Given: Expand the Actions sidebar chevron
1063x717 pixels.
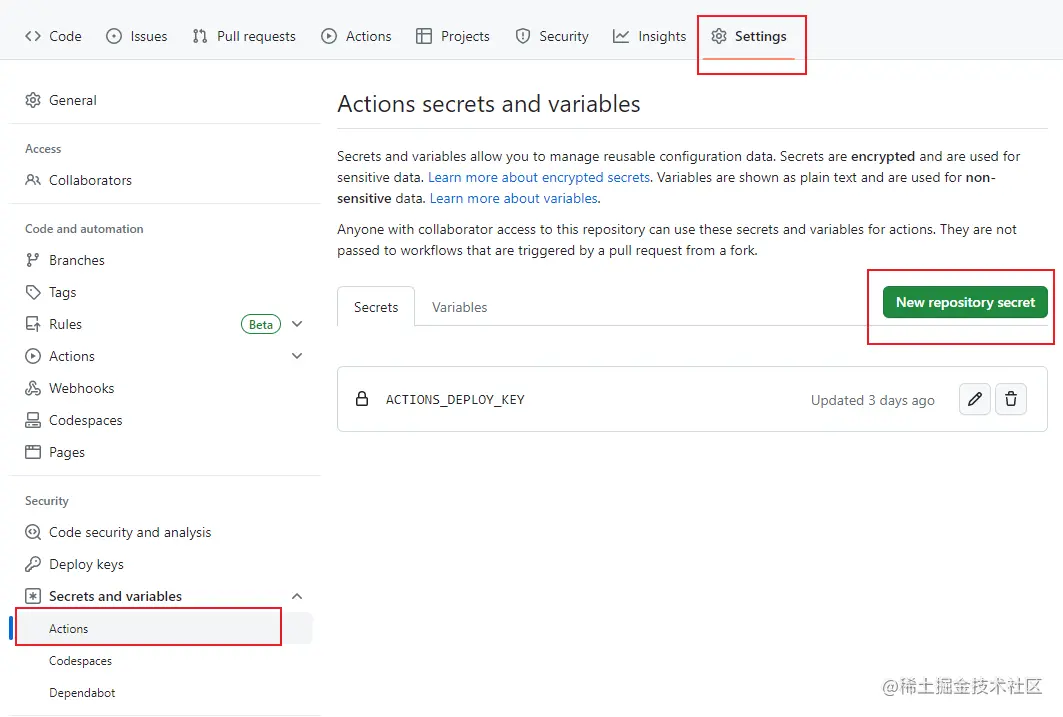Looking at the screenshot, I should click(297, 356).
